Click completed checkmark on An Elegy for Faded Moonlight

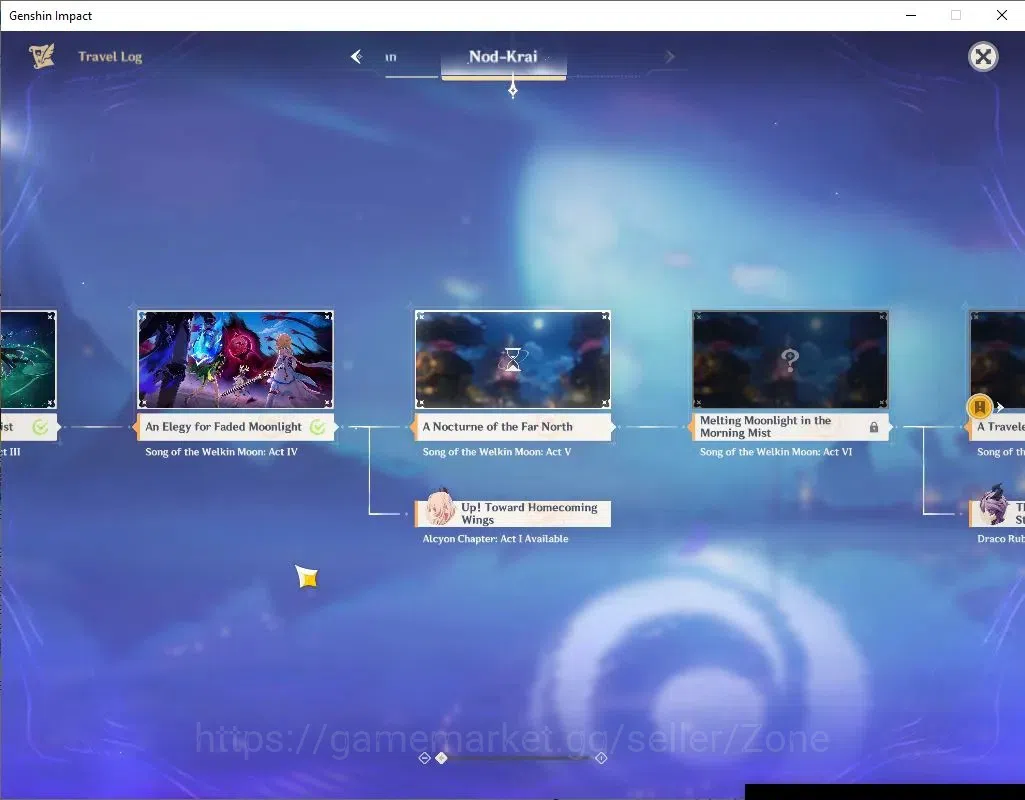point(318,427)
